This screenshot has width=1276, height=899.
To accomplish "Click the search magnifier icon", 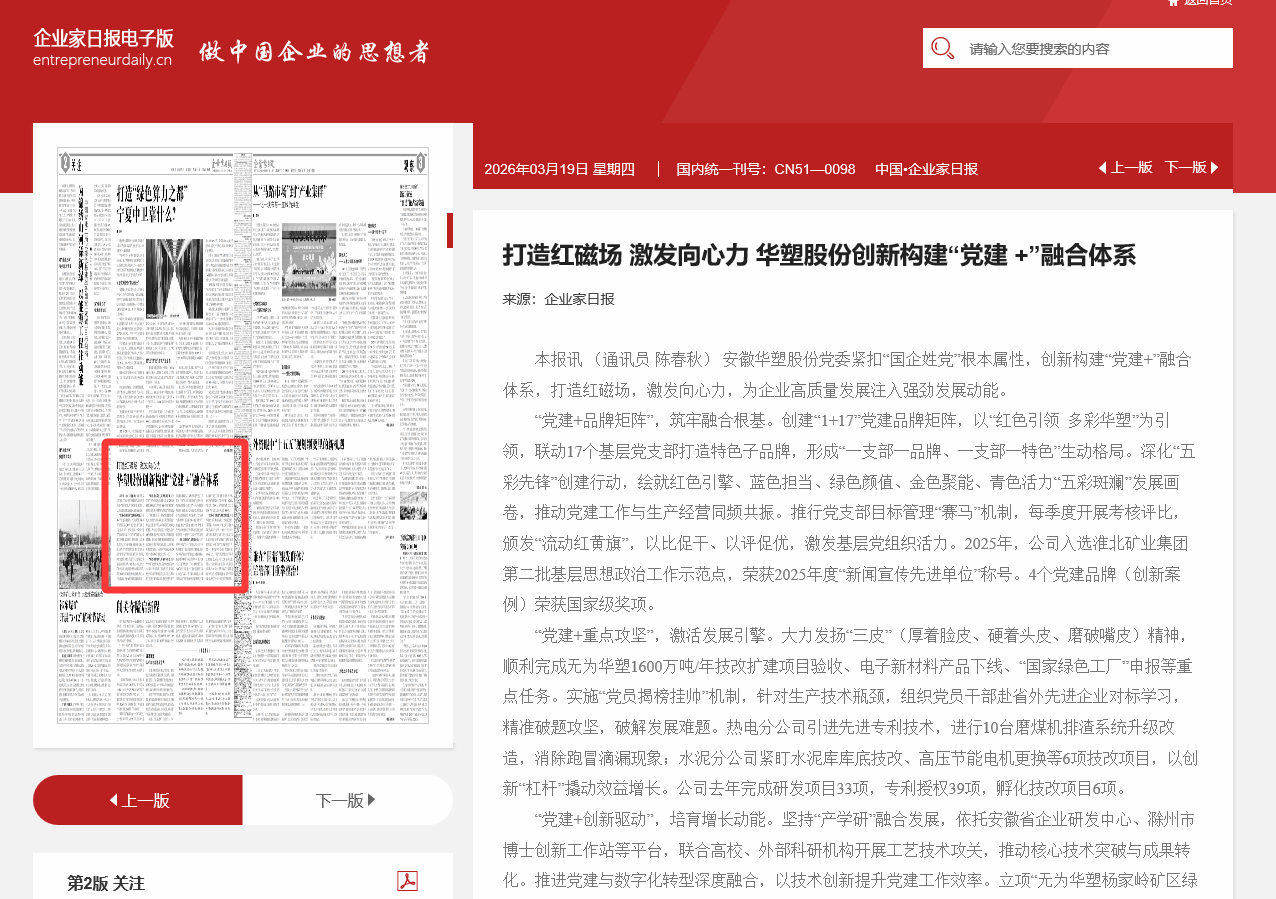I will pyautogui.click(x=942, y=48).
